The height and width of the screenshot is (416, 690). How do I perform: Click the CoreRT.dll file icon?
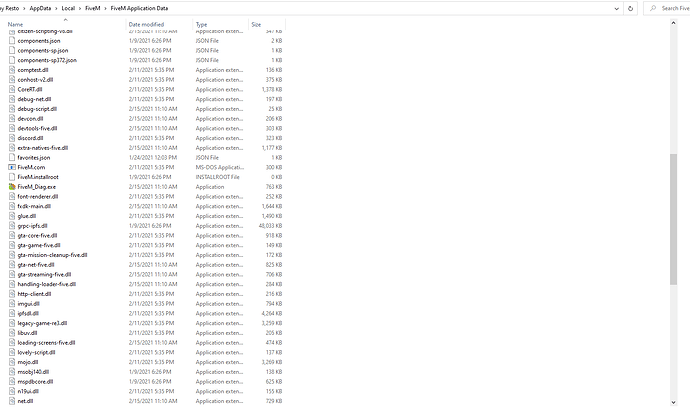click(x=12, y=89)
